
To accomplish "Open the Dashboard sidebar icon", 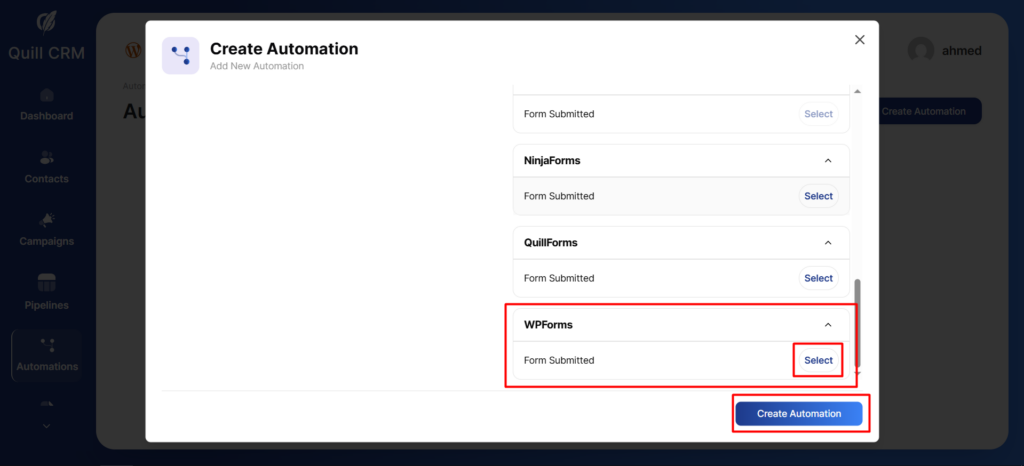I will [x=46, y=96].
